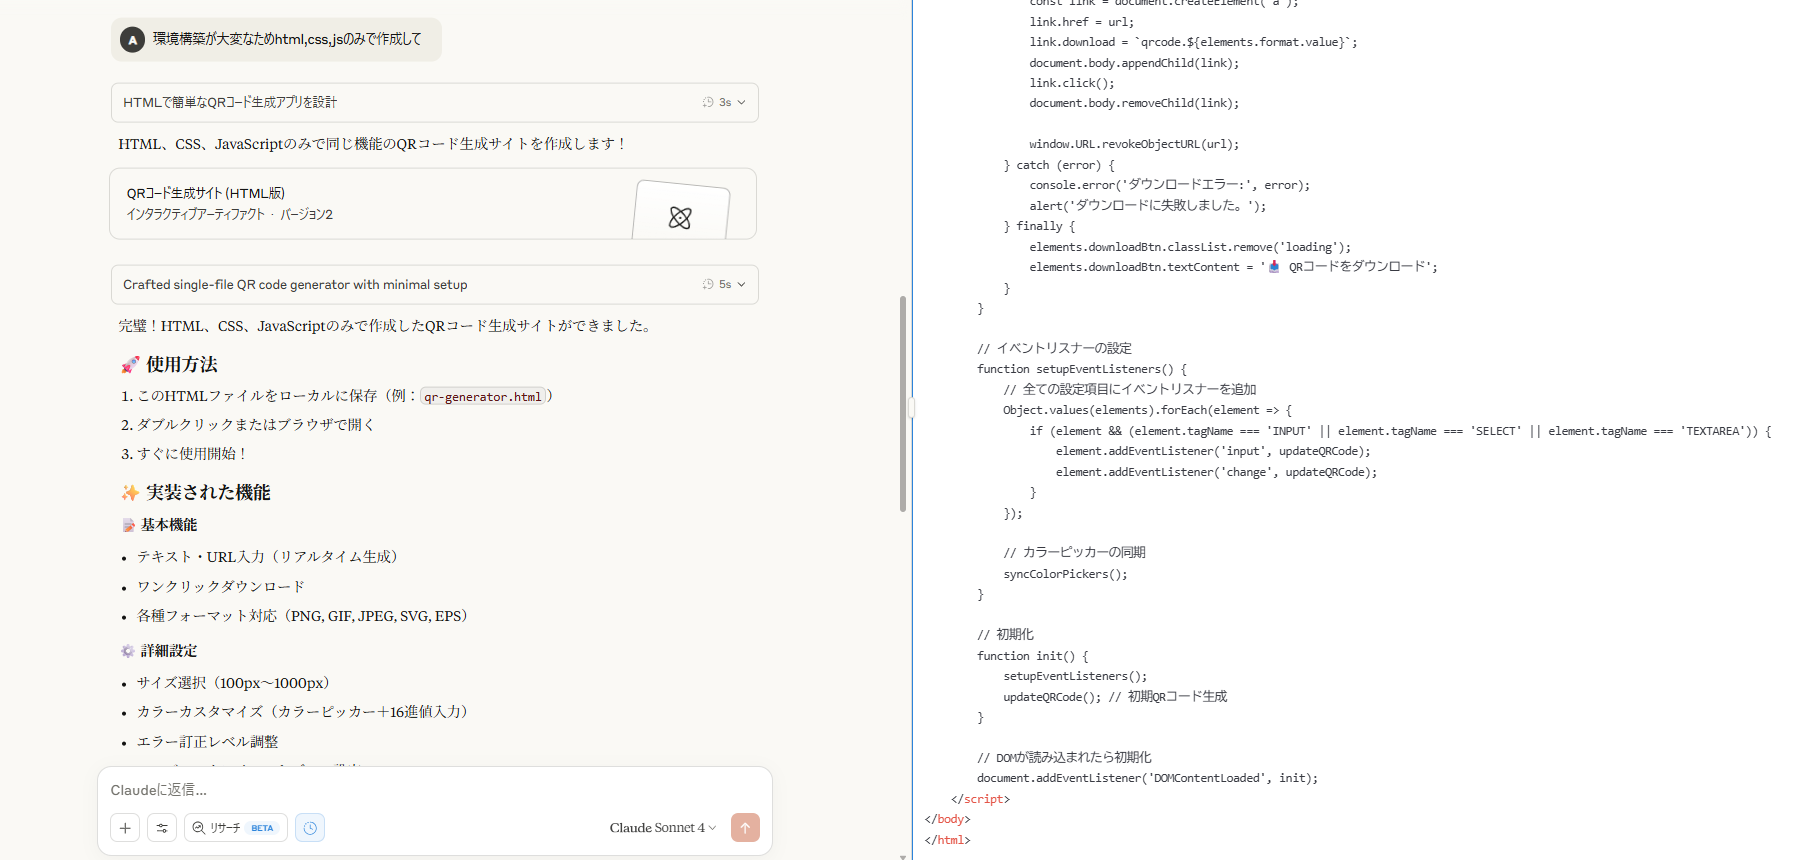Click the plus attachment button in chat input

tap(125, 828)
